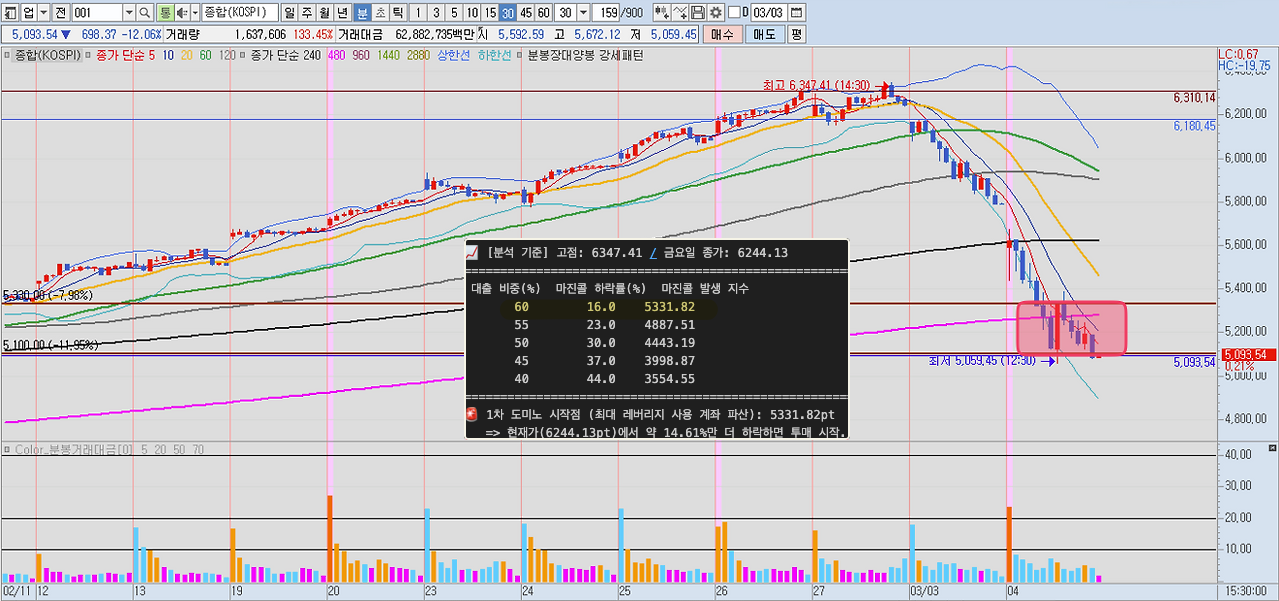The image size is (1279, 601).
Task: Set interval to 3 minutes
Action: pos(437,13)
